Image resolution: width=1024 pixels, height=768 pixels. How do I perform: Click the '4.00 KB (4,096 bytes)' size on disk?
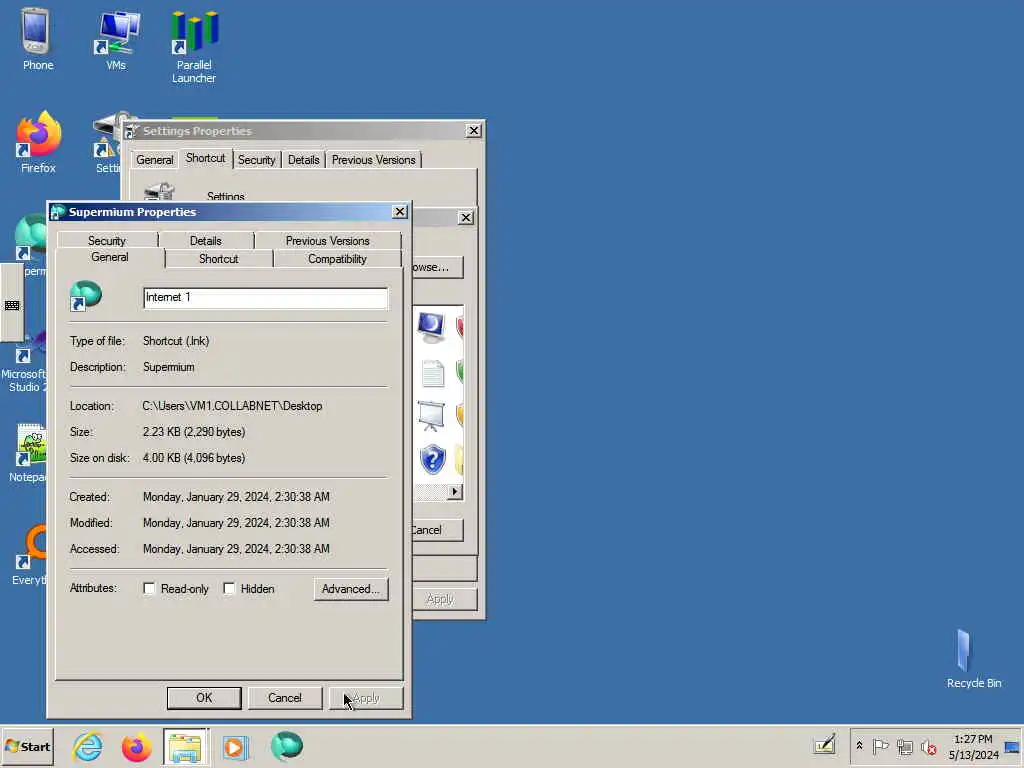194,458
